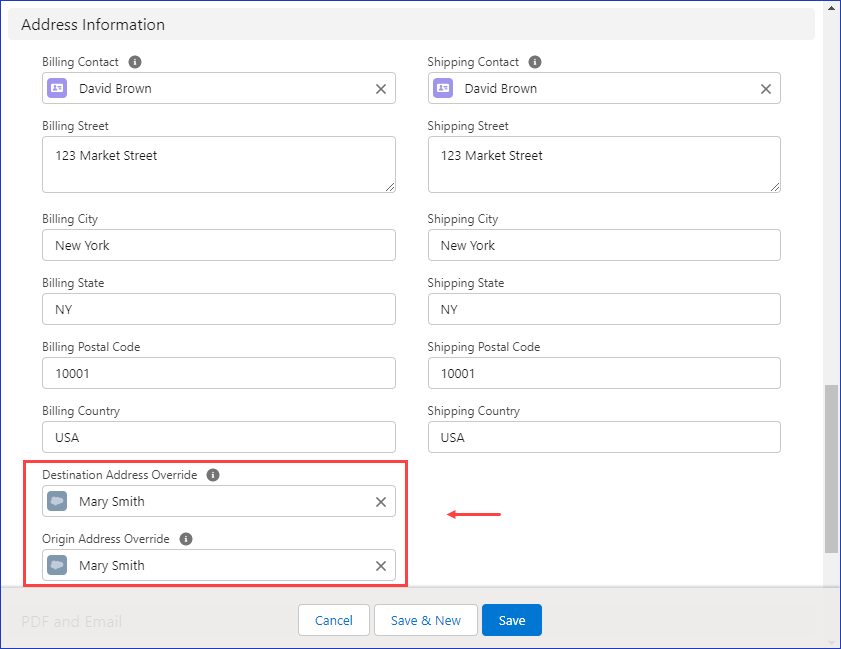Click record icon in Destination Address Override
Image resolution: width=841 pixels, height=649 pixels.
tap(57, 502)
